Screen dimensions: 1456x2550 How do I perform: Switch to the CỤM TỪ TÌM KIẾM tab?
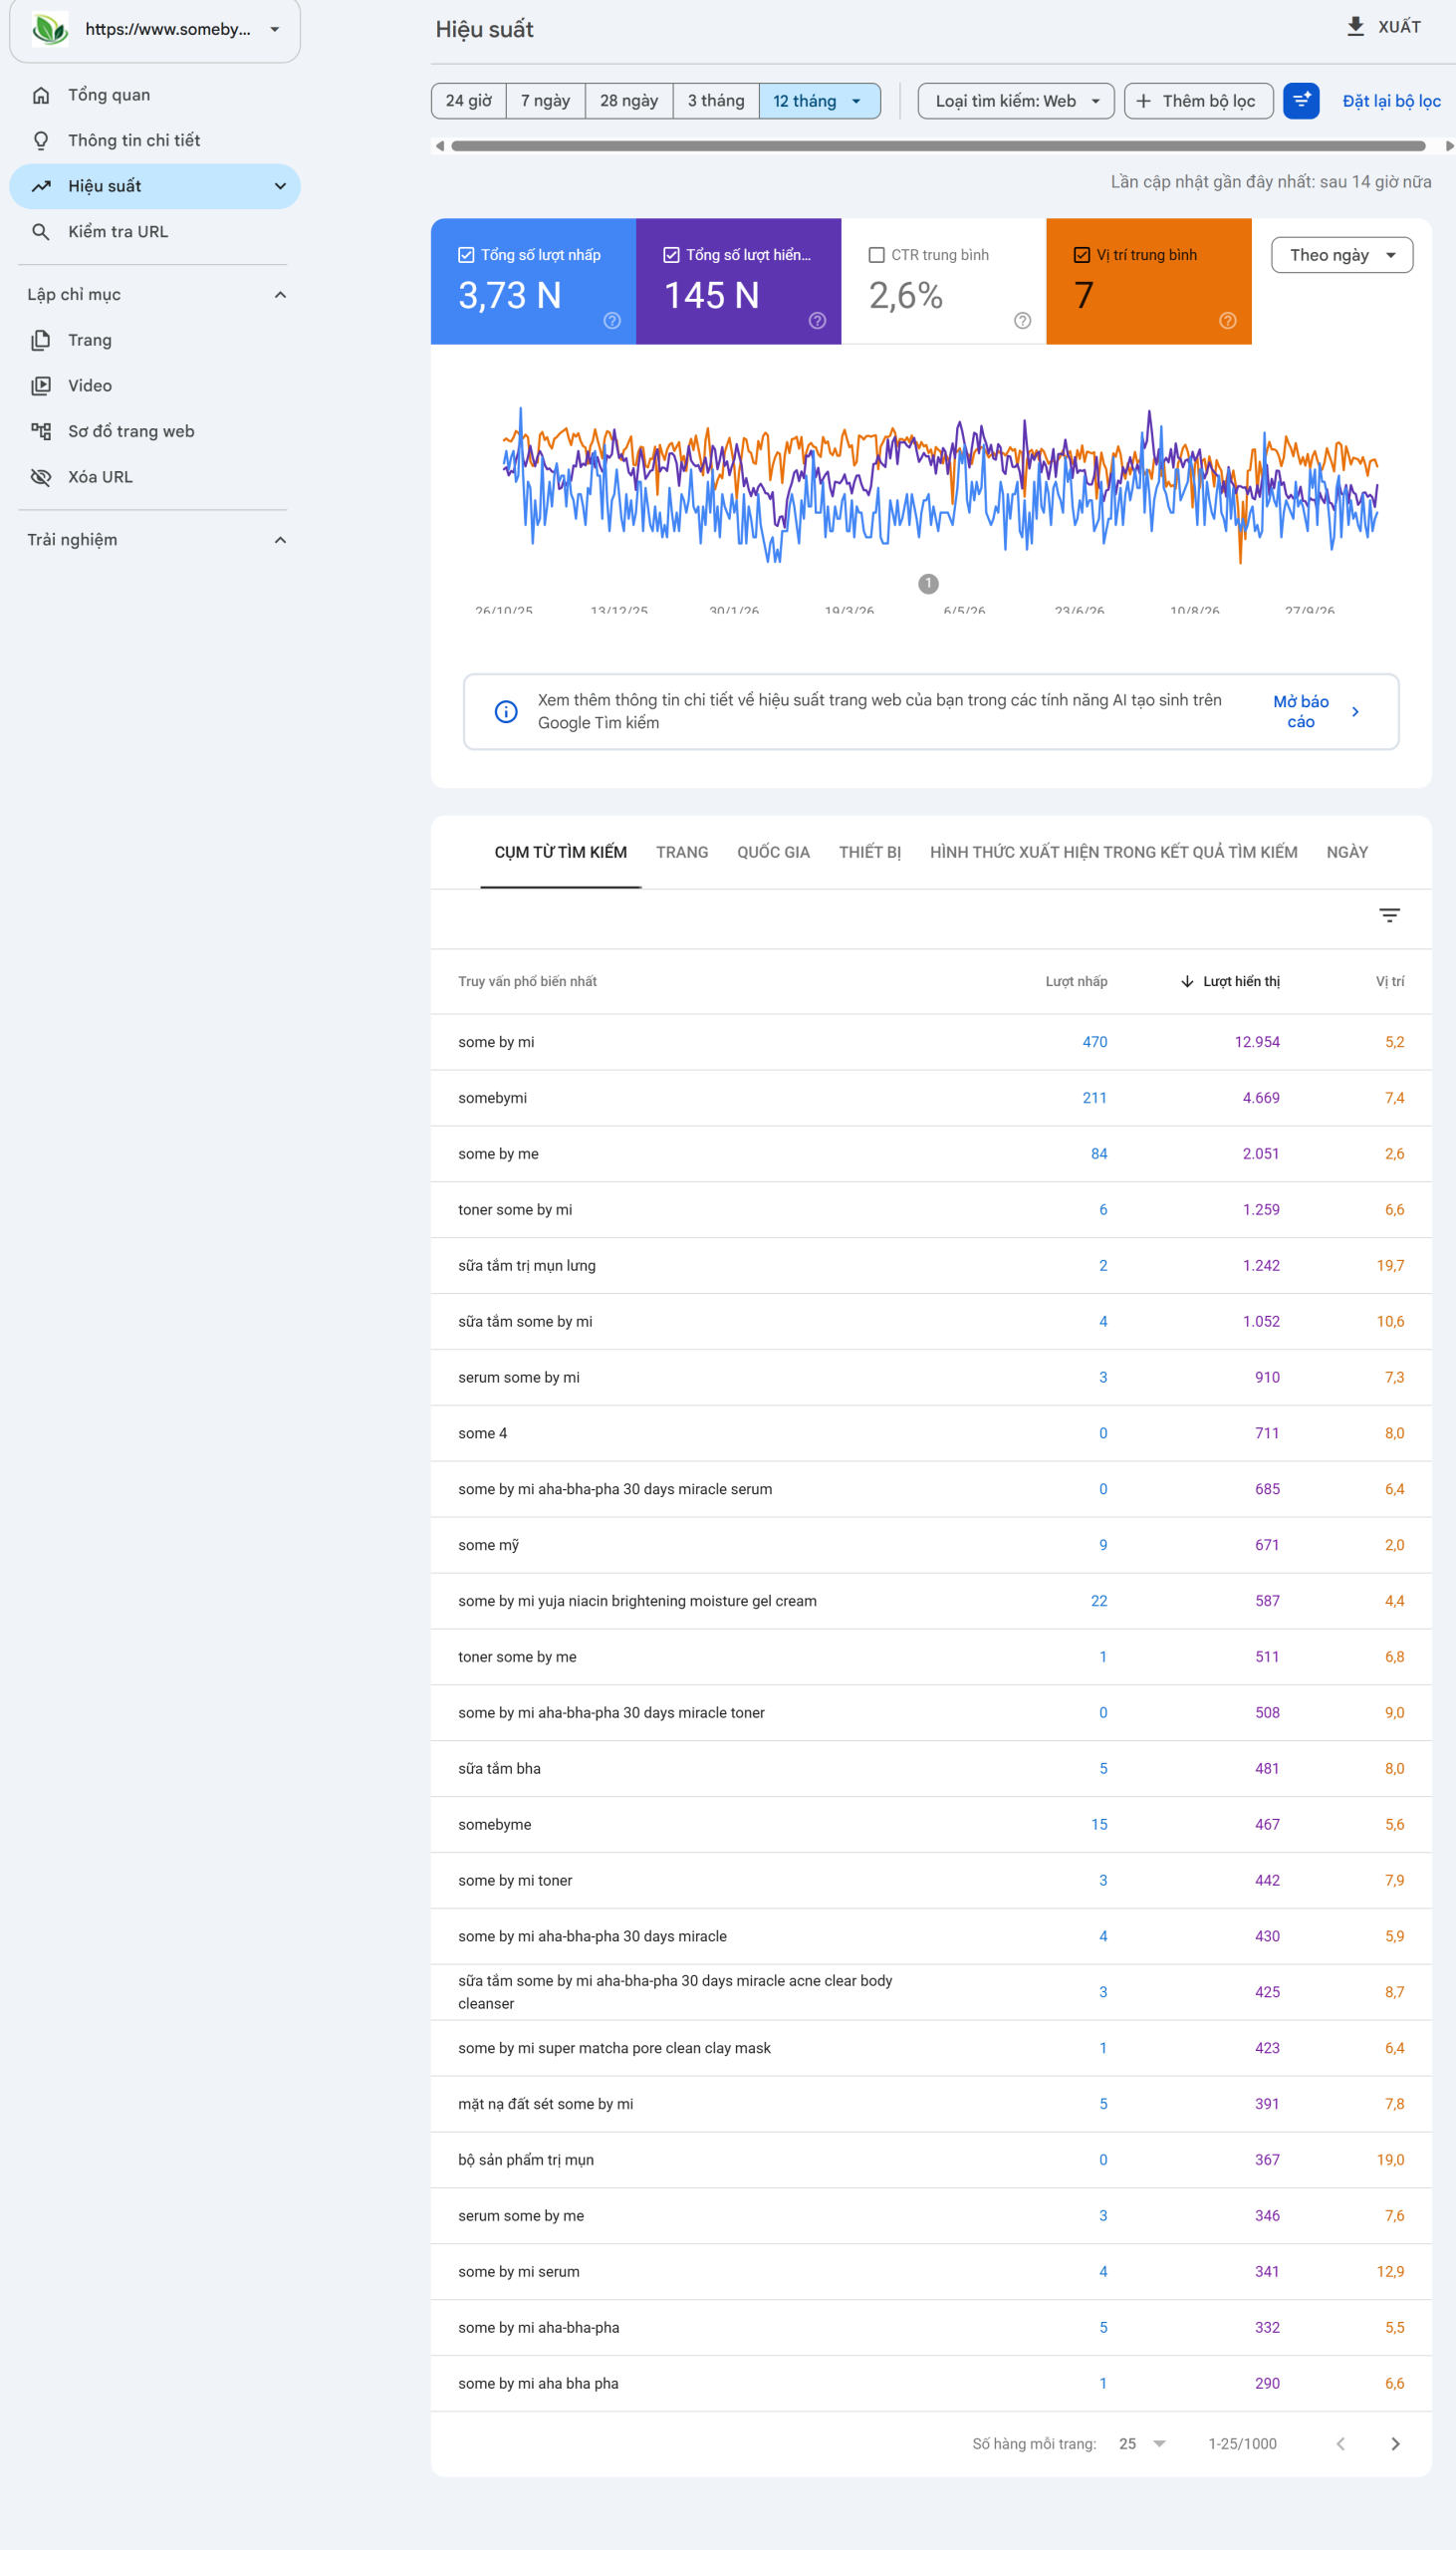[560, 853]
